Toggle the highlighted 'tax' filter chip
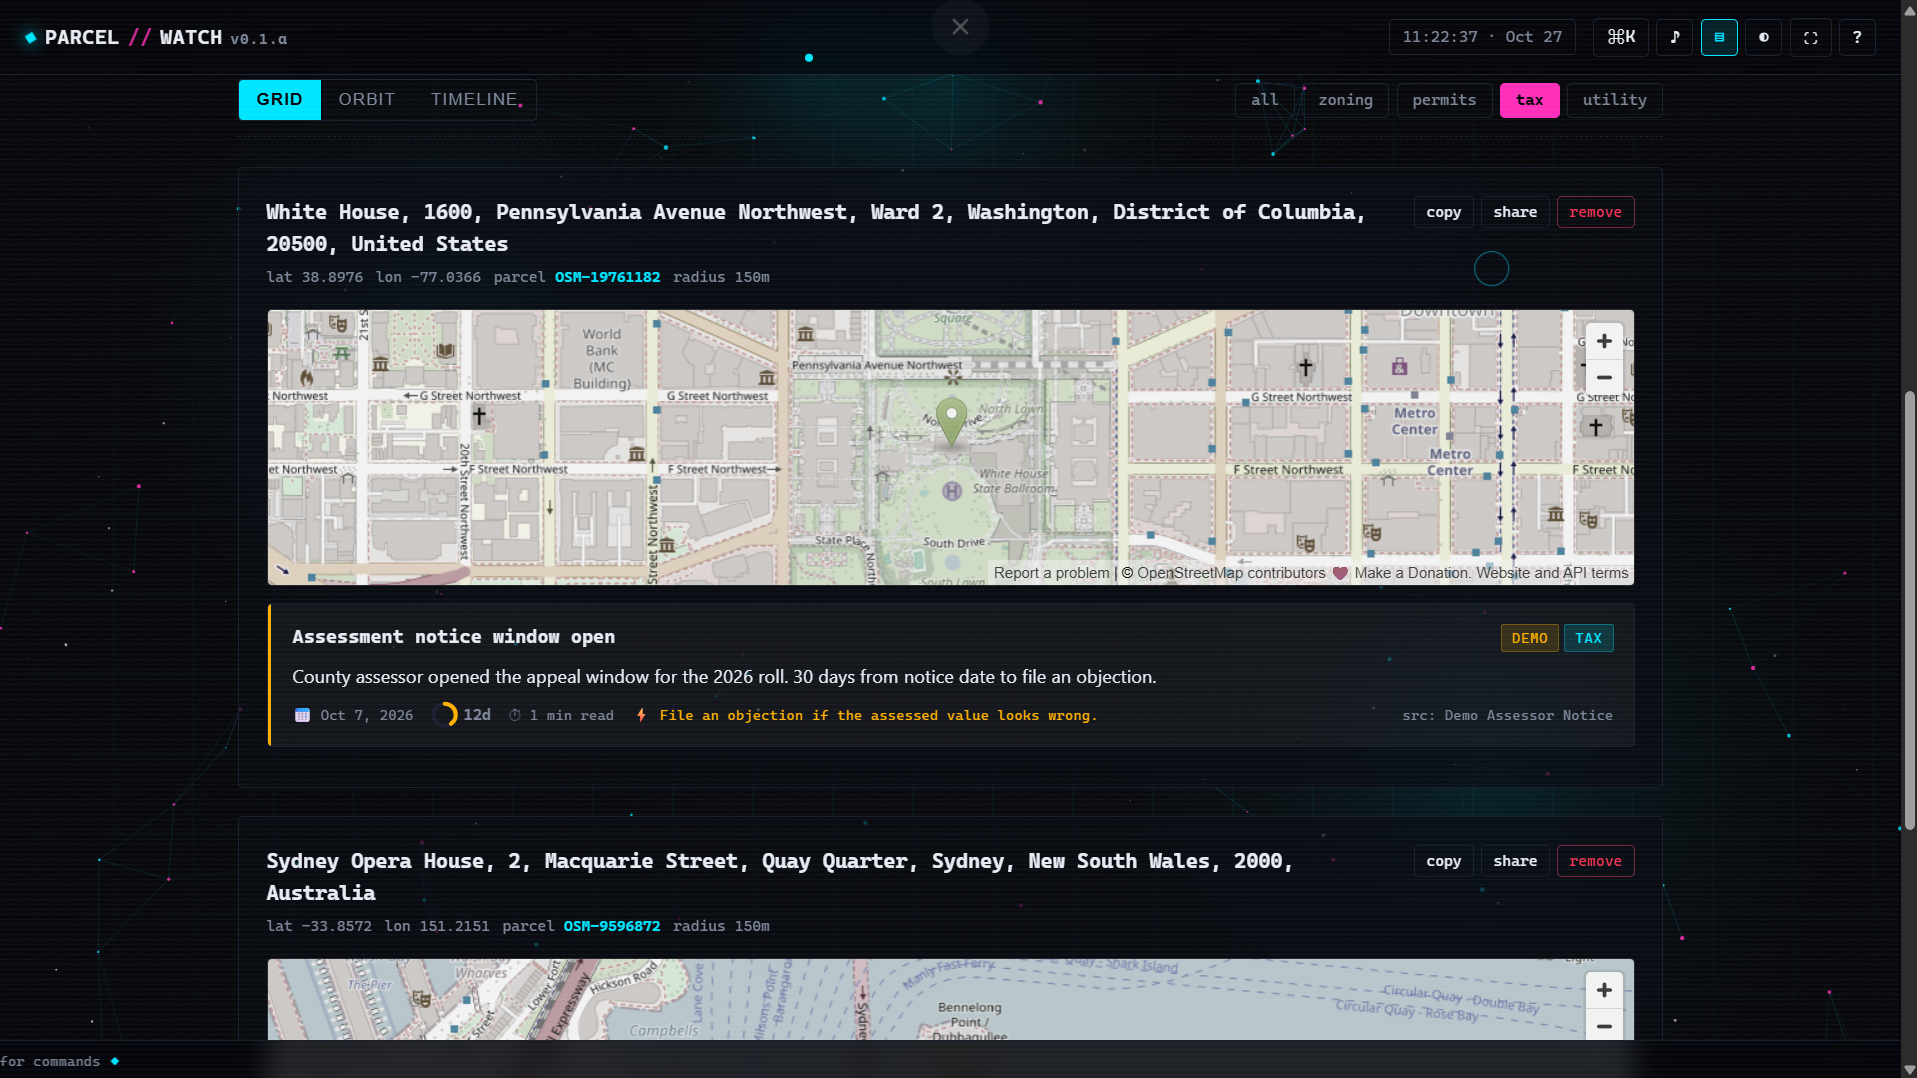Viewport: 1917px width, 1078px height. click(1529, 100)
